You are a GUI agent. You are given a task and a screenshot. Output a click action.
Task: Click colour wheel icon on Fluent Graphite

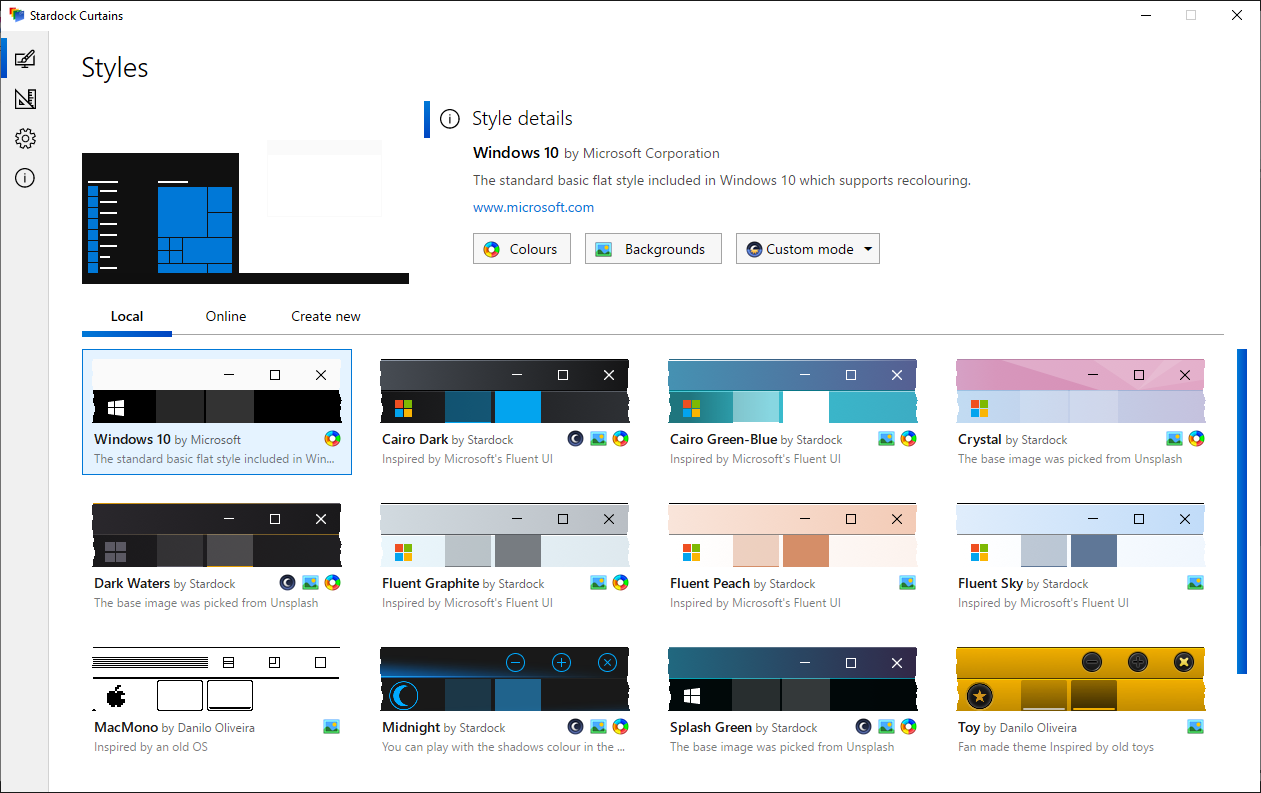point(620,583)
